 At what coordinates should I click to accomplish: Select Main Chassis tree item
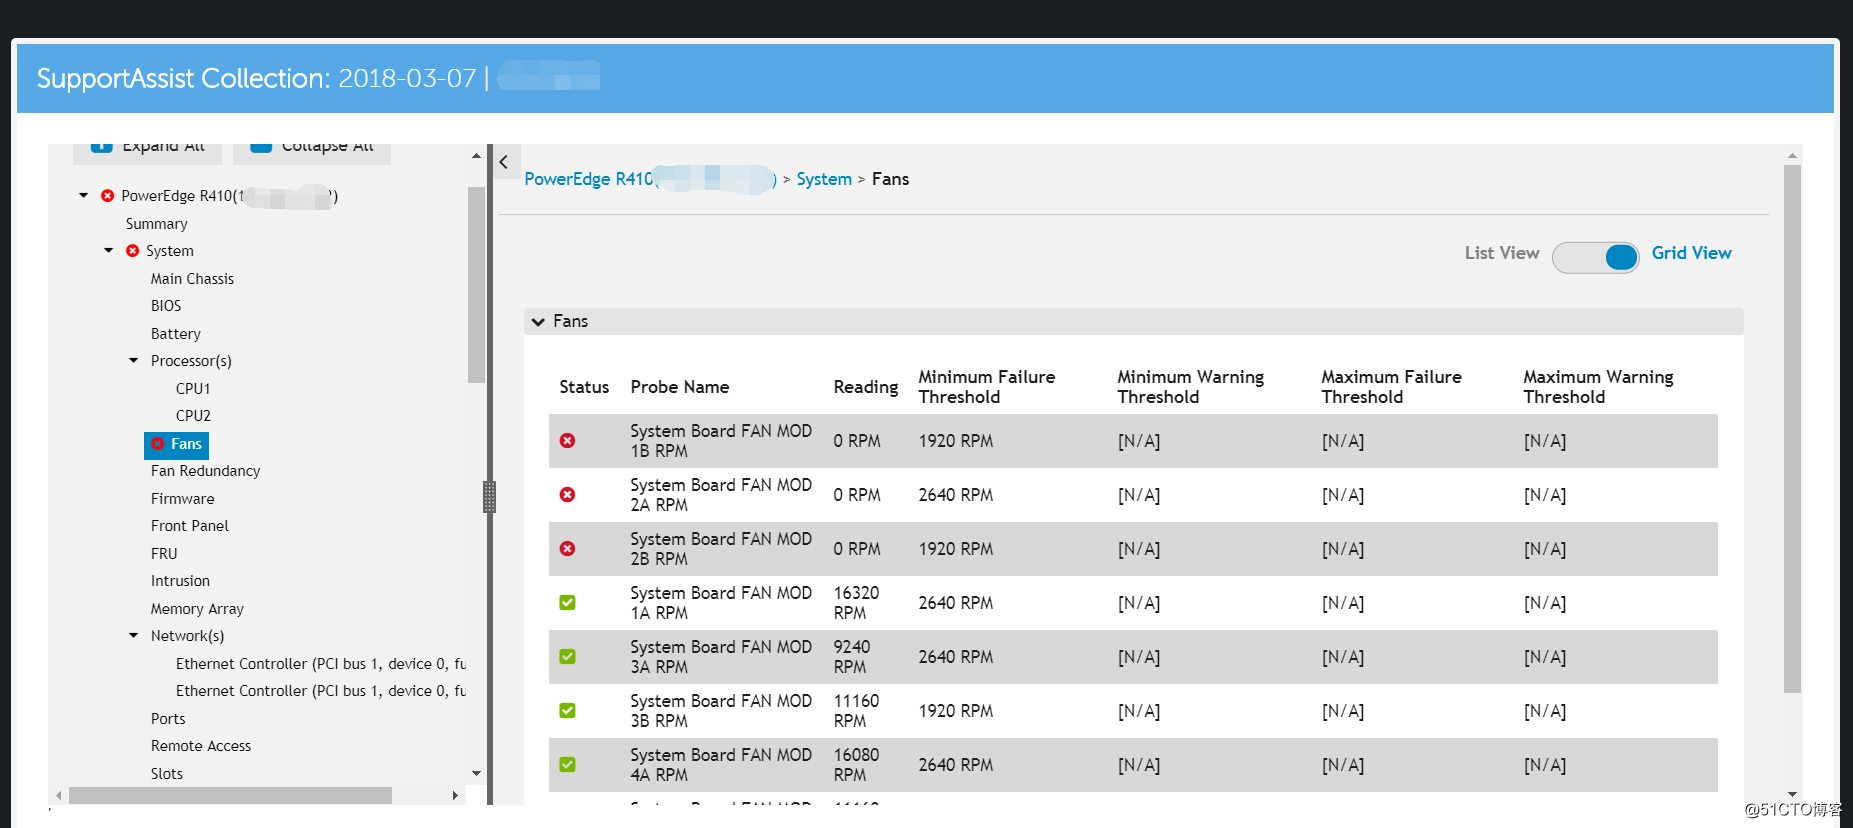(x=192, y=279)
